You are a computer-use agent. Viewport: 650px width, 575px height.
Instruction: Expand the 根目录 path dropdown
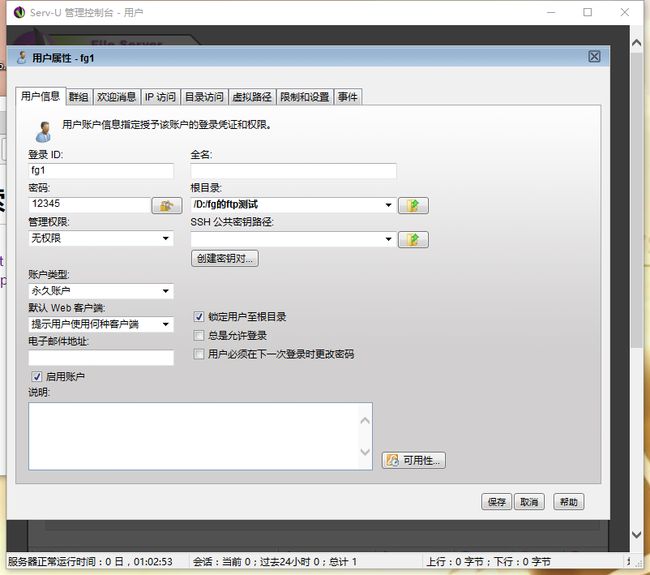coord(388,205)
